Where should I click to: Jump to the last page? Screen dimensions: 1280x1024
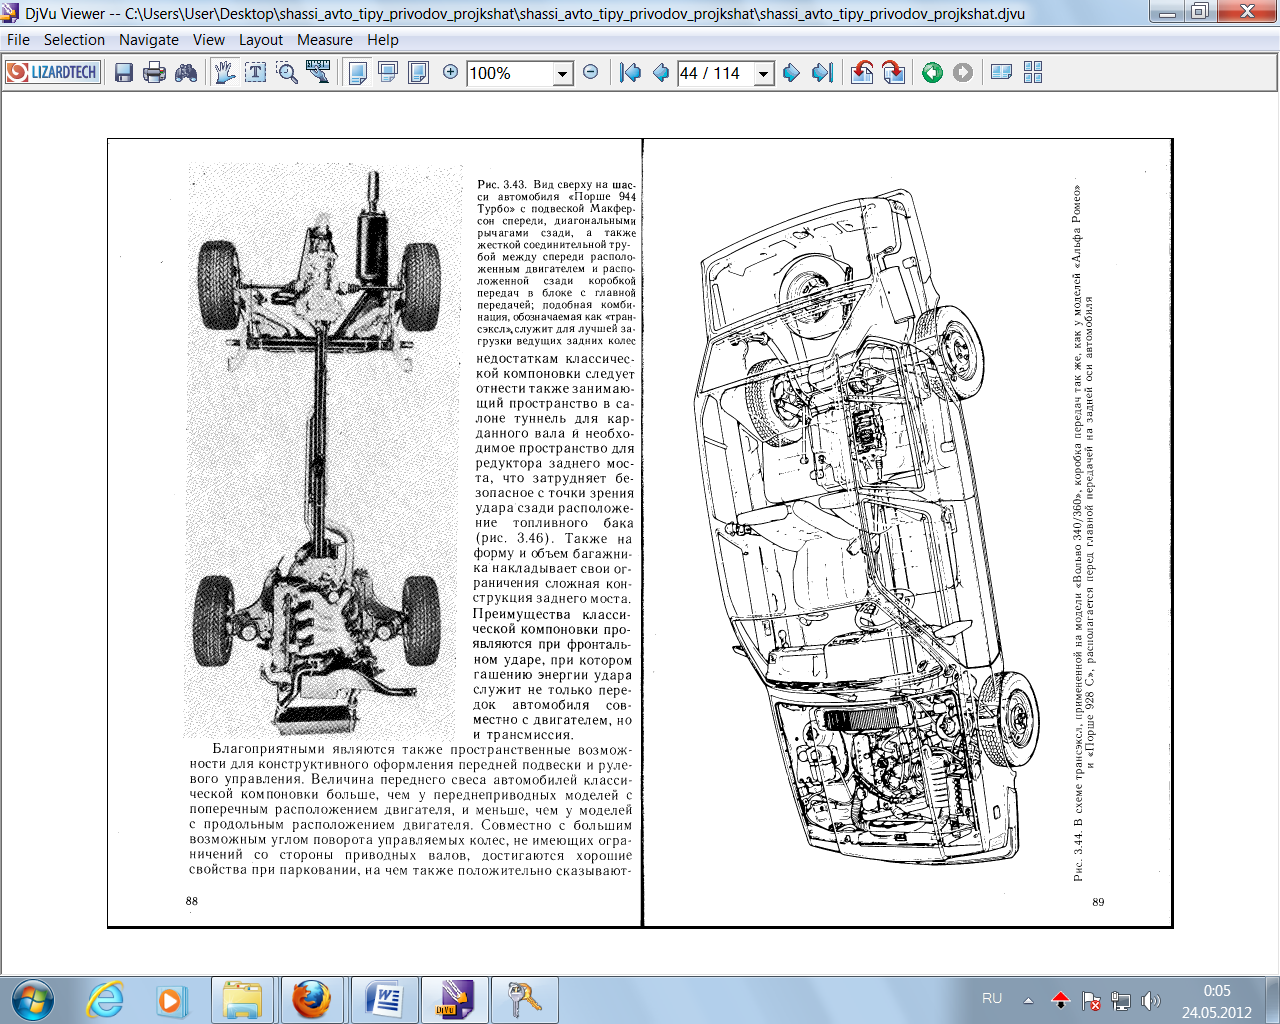[x=822, y=72]
